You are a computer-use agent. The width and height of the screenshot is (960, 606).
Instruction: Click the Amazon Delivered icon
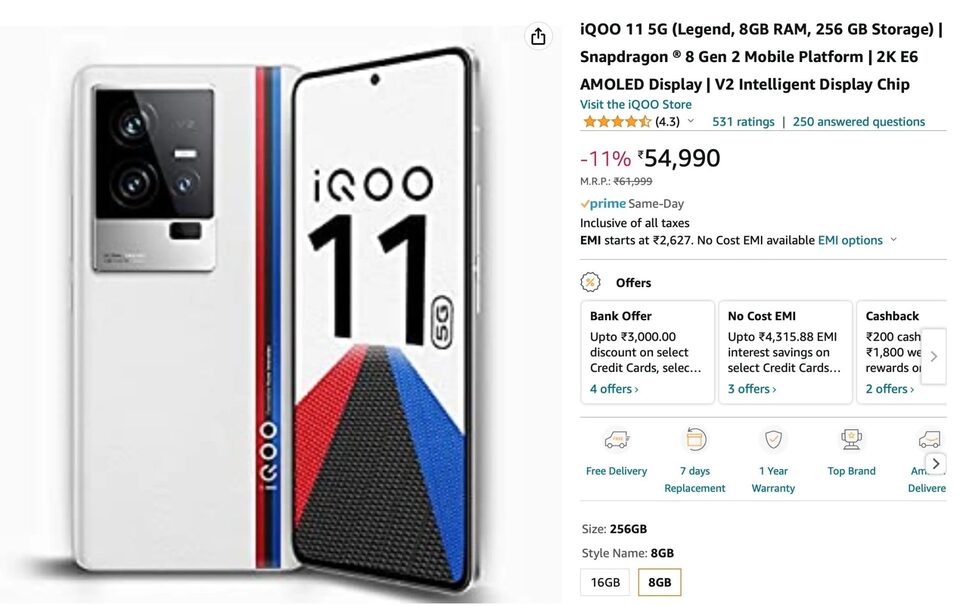point(929,440)
